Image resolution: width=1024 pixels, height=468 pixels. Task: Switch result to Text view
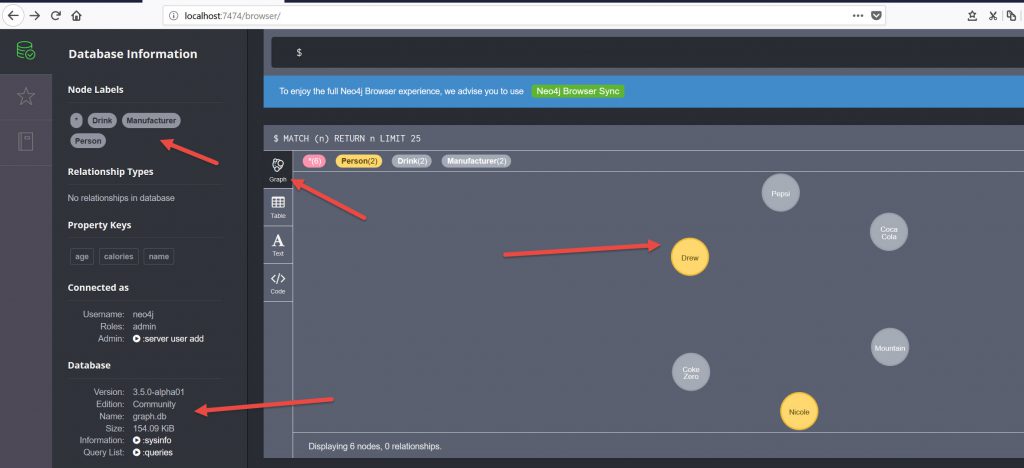(x=278, y=245)
